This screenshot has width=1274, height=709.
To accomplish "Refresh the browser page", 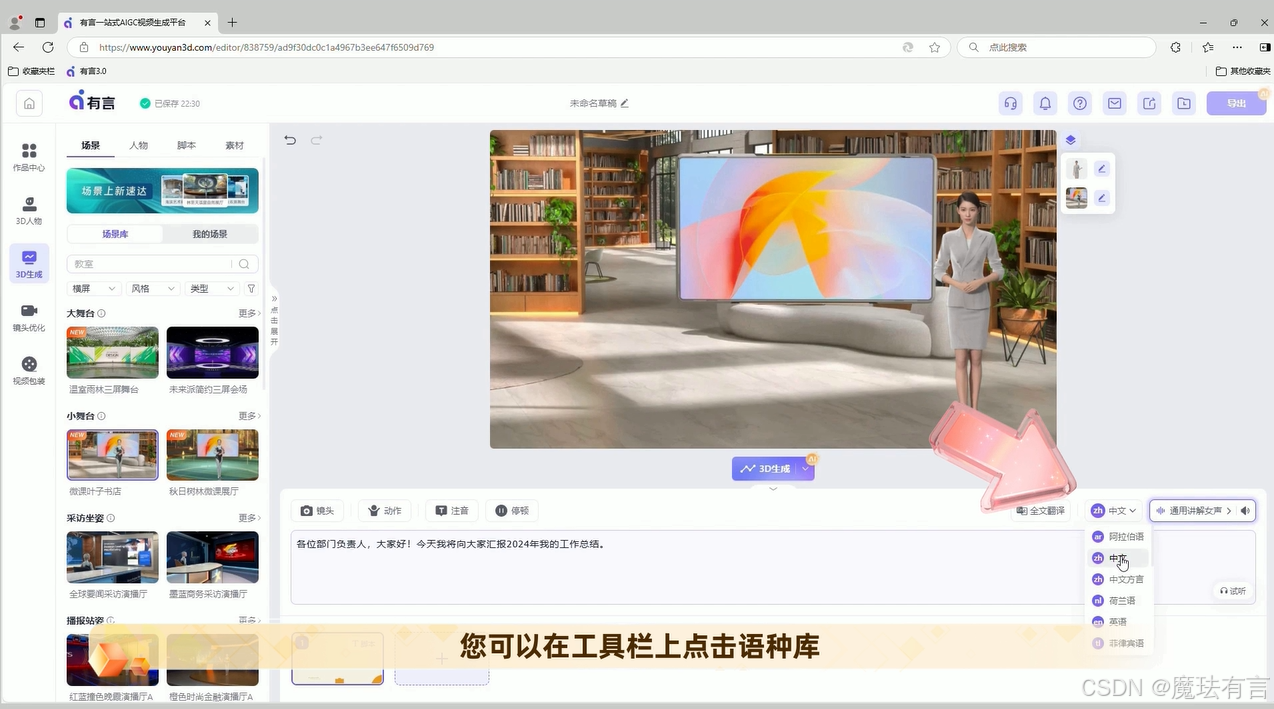I will click(47, 47).
